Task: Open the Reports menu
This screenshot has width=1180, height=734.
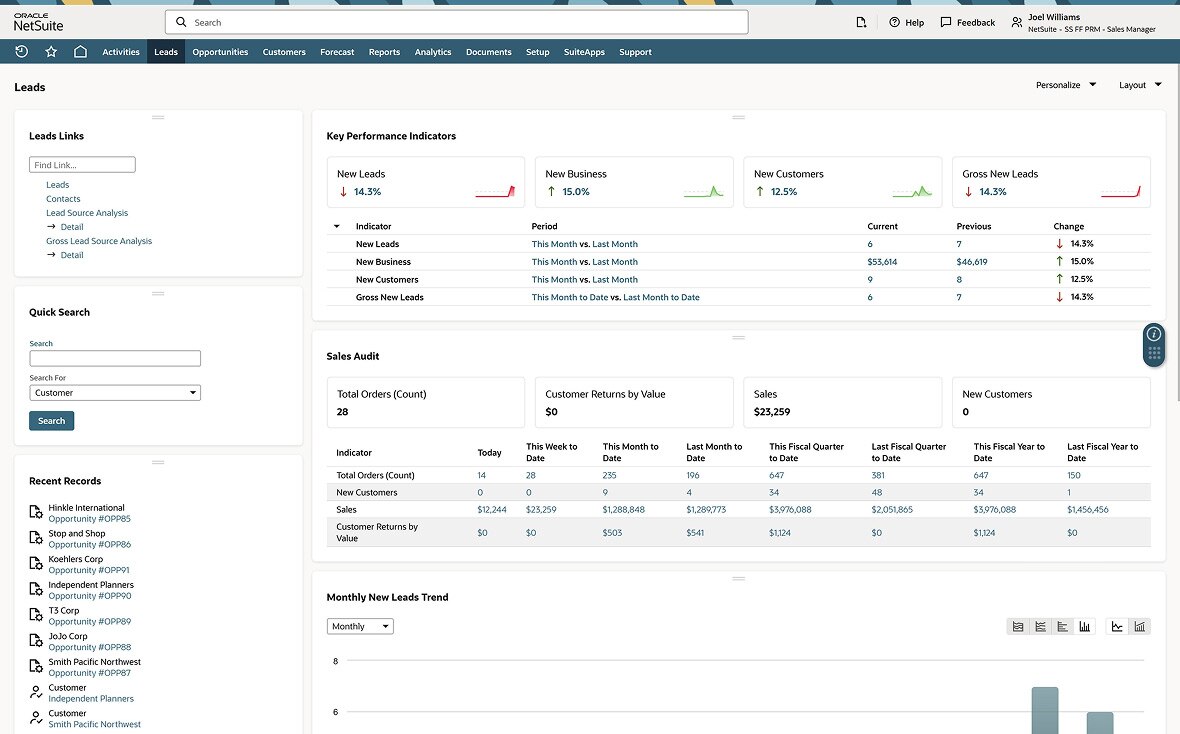Action: [384, 52]
